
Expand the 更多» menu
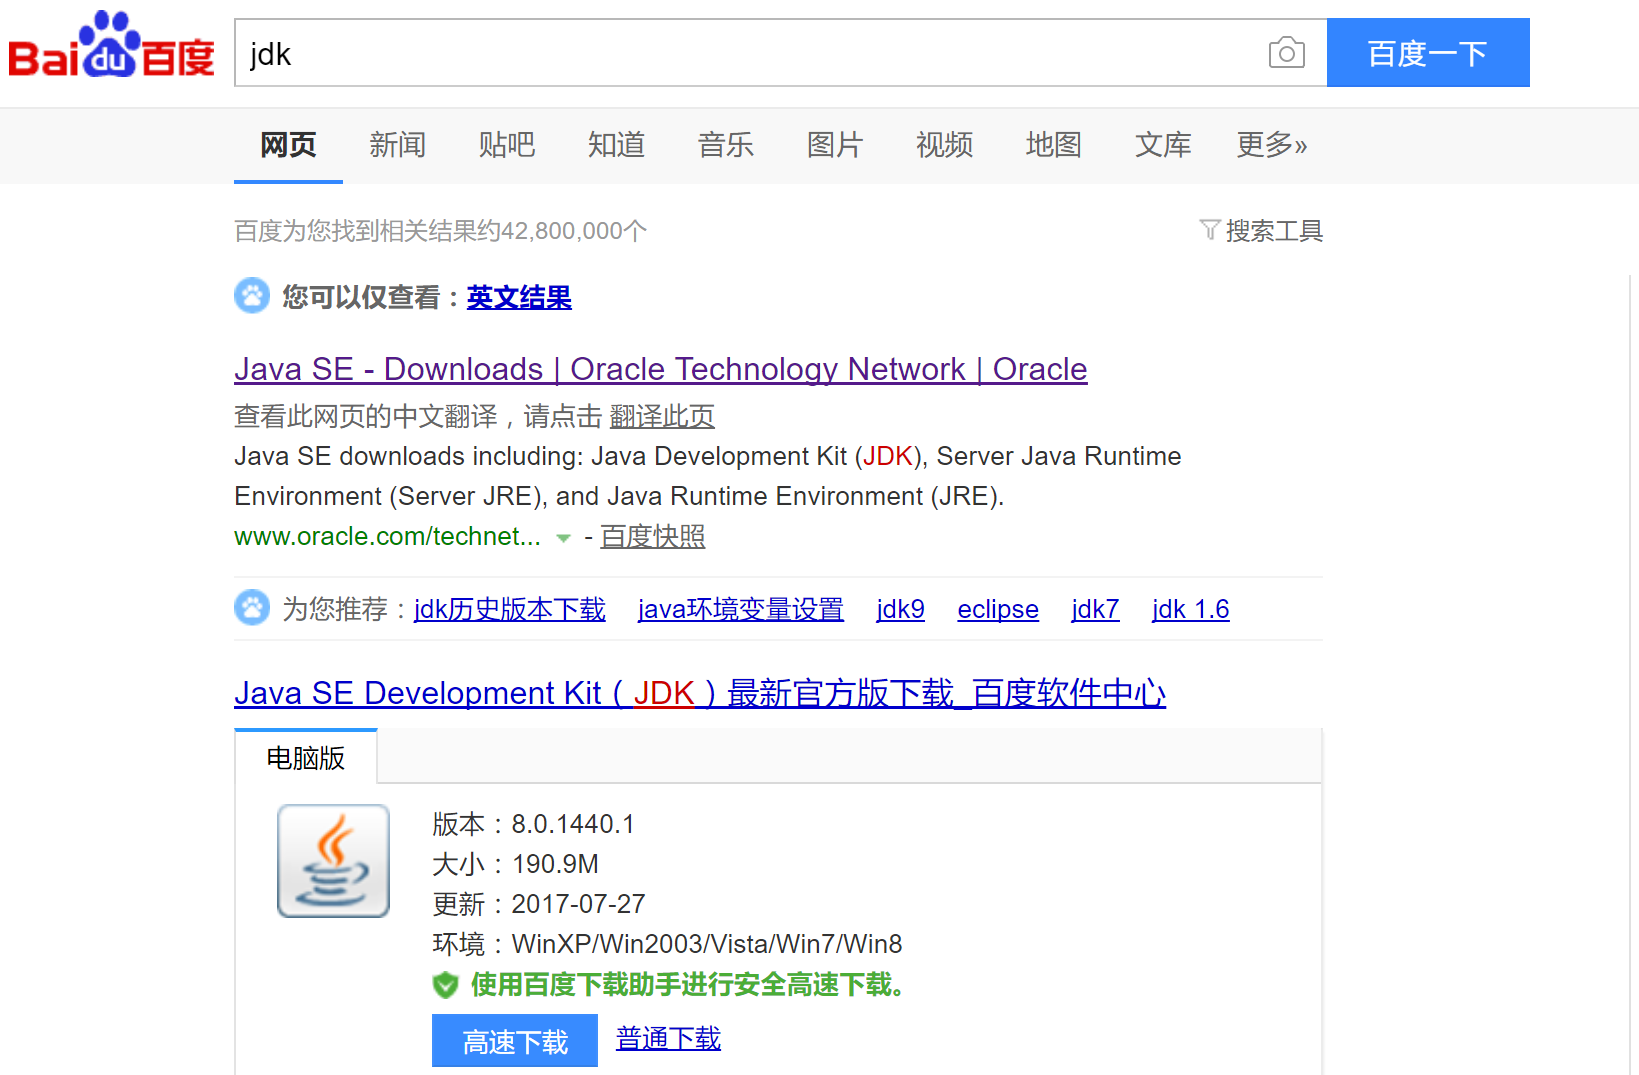pyautogui.click(x=1272, y=145)
